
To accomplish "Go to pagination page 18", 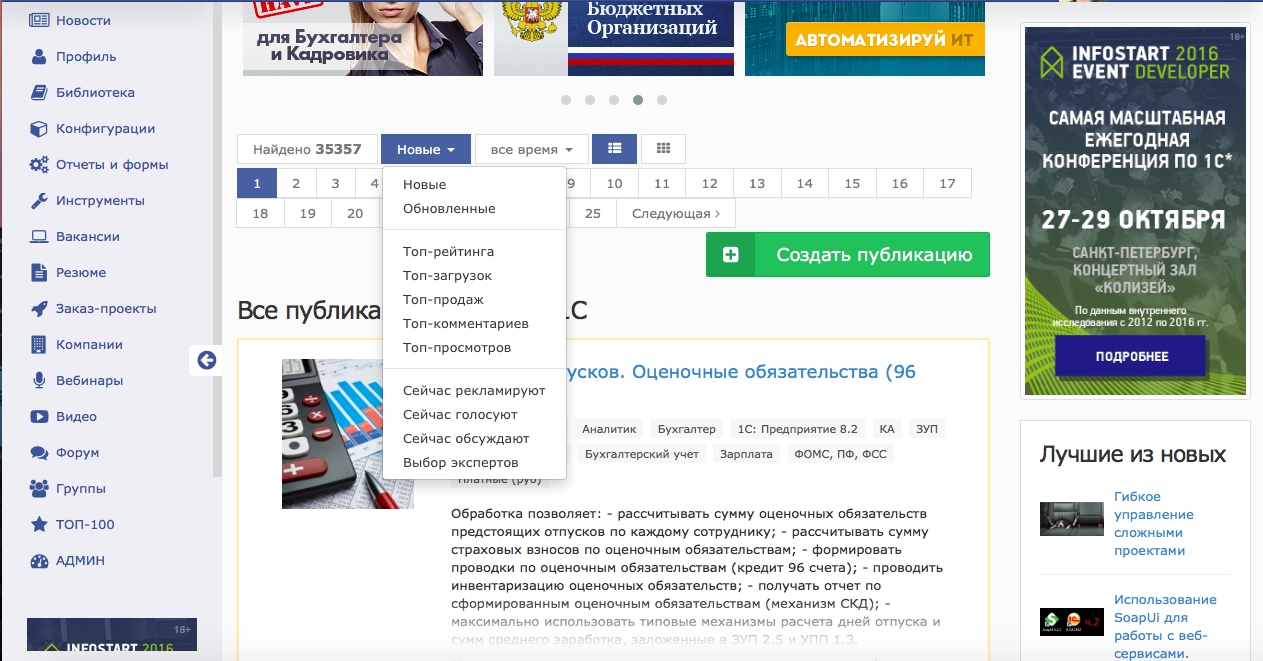I will coord(260,213).
